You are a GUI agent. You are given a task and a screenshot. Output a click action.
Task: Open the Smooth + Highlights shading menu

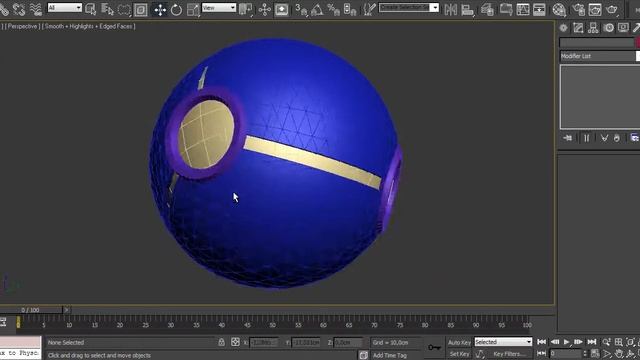(x=89, y=26)
